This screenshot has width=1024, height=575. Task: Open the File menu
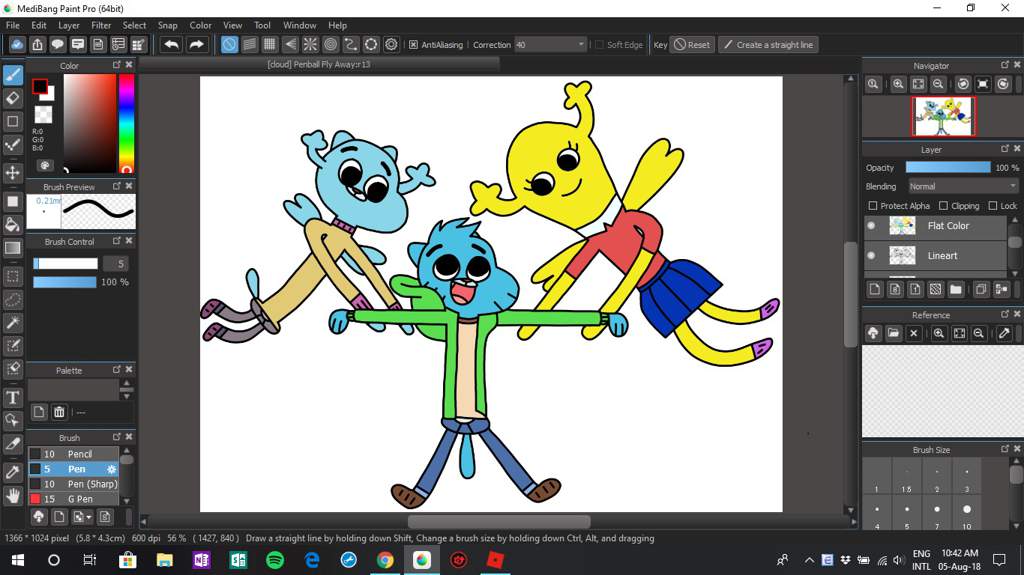[x=12, y=25]
